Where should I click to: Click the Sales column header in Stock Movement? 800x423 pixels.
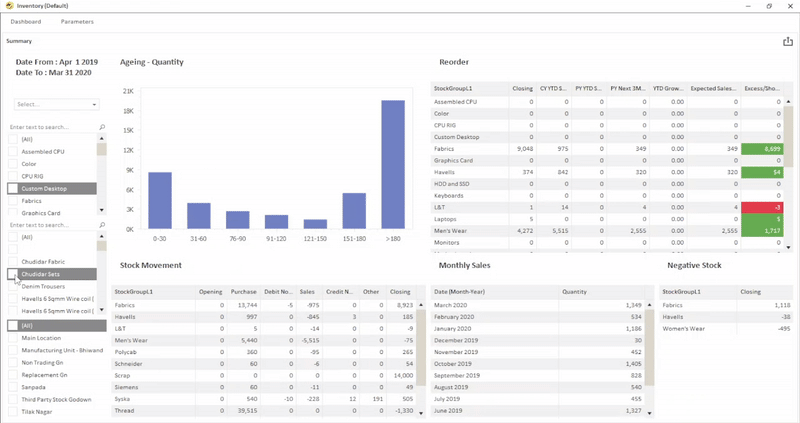[307, 292]
